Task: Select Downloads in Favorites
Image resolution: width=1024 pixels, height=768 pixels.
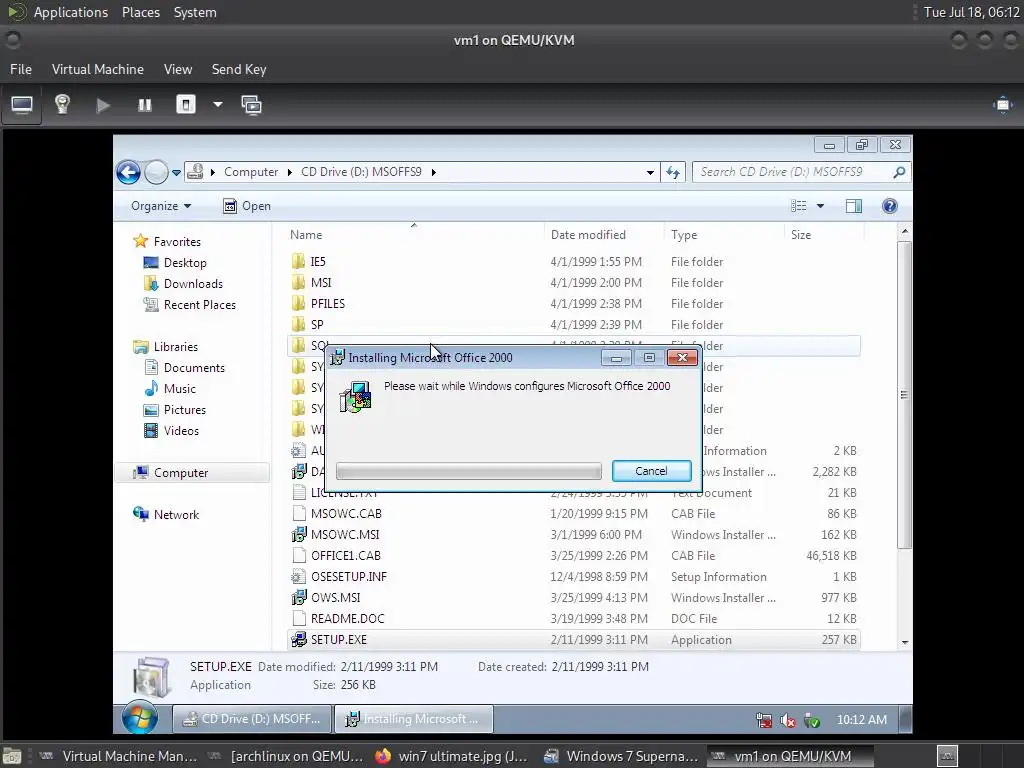Action: (193, 283)
